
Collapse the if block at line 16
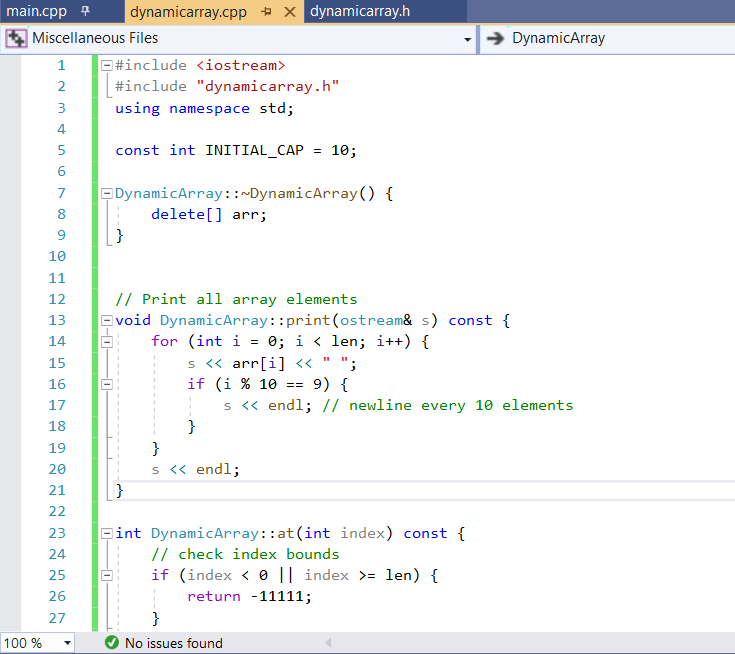(107, 384)
